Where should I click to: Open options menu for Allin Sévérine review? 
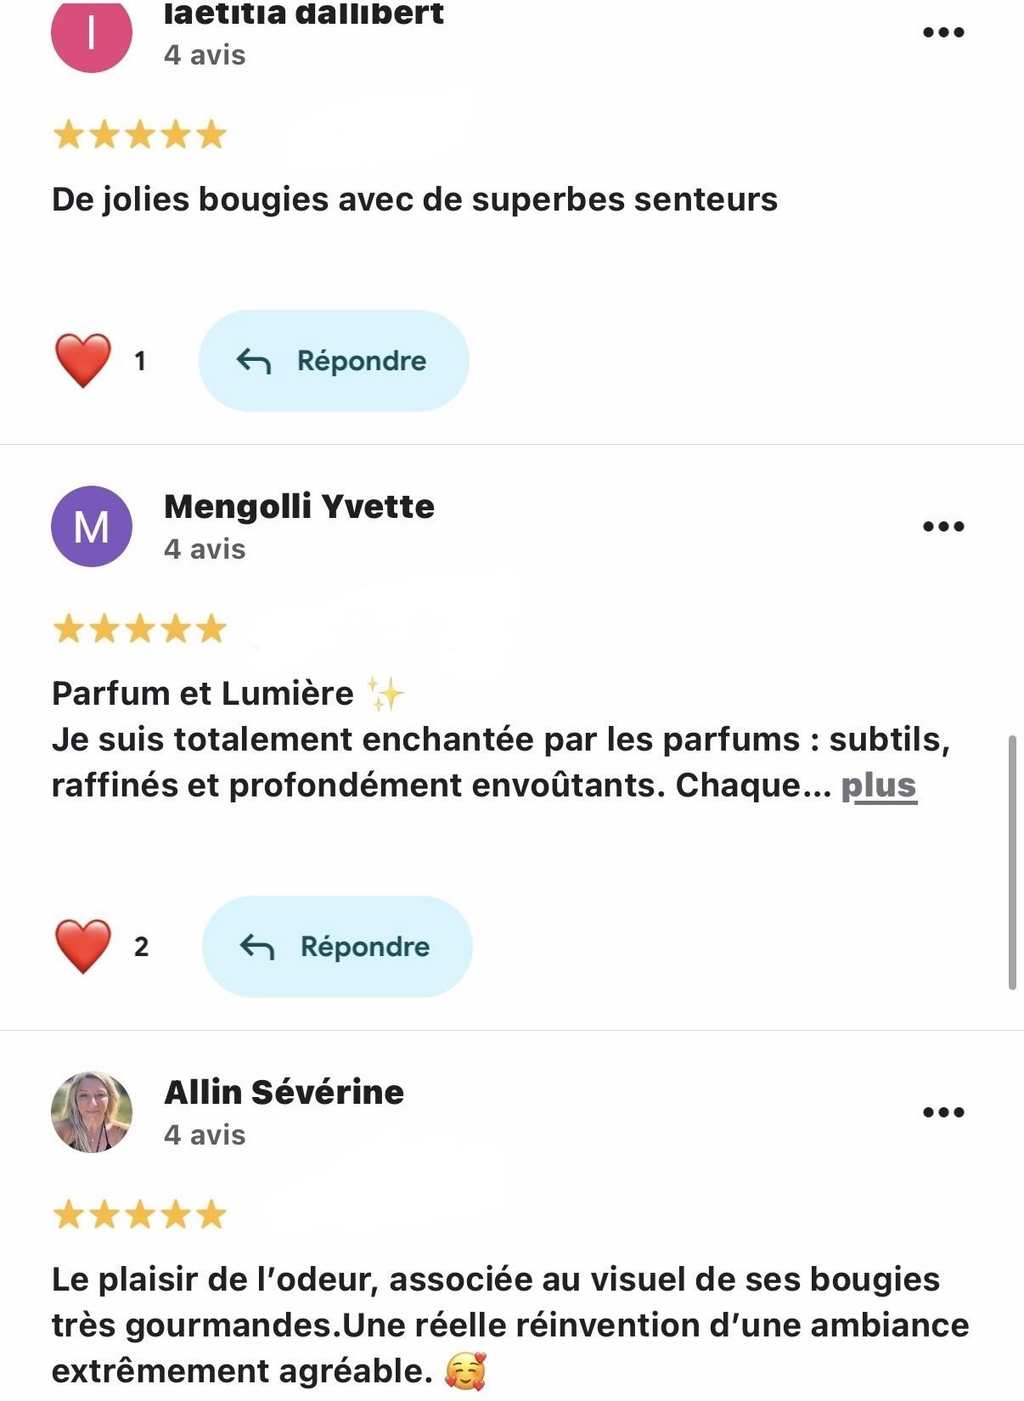943,1112
